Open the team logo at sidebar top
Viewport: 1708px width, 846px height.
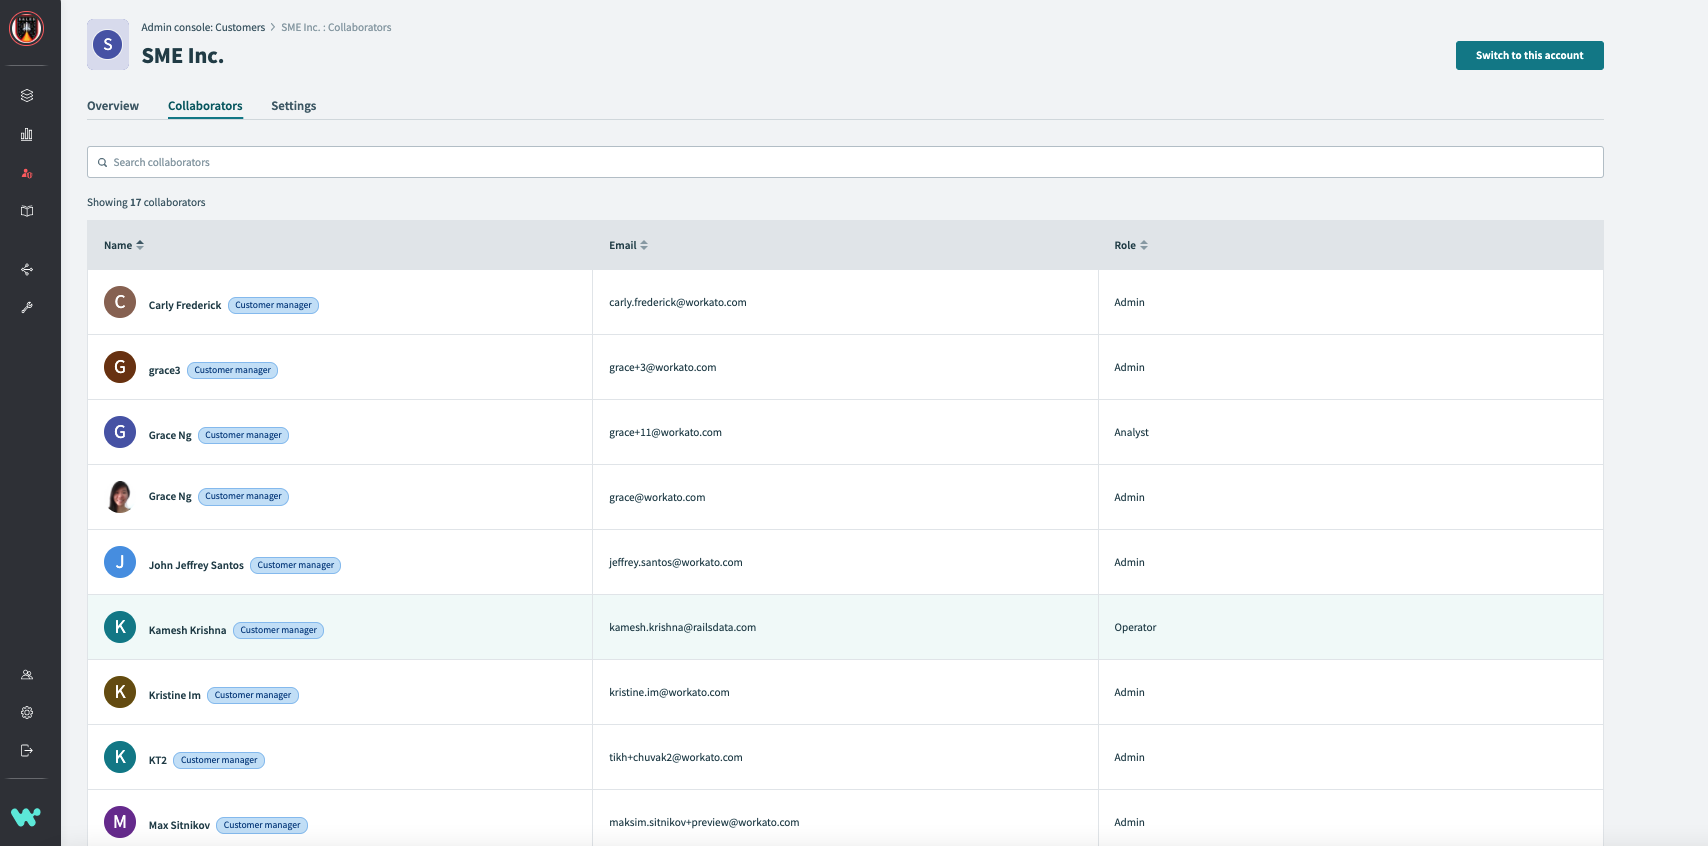[x=27, y=29]
